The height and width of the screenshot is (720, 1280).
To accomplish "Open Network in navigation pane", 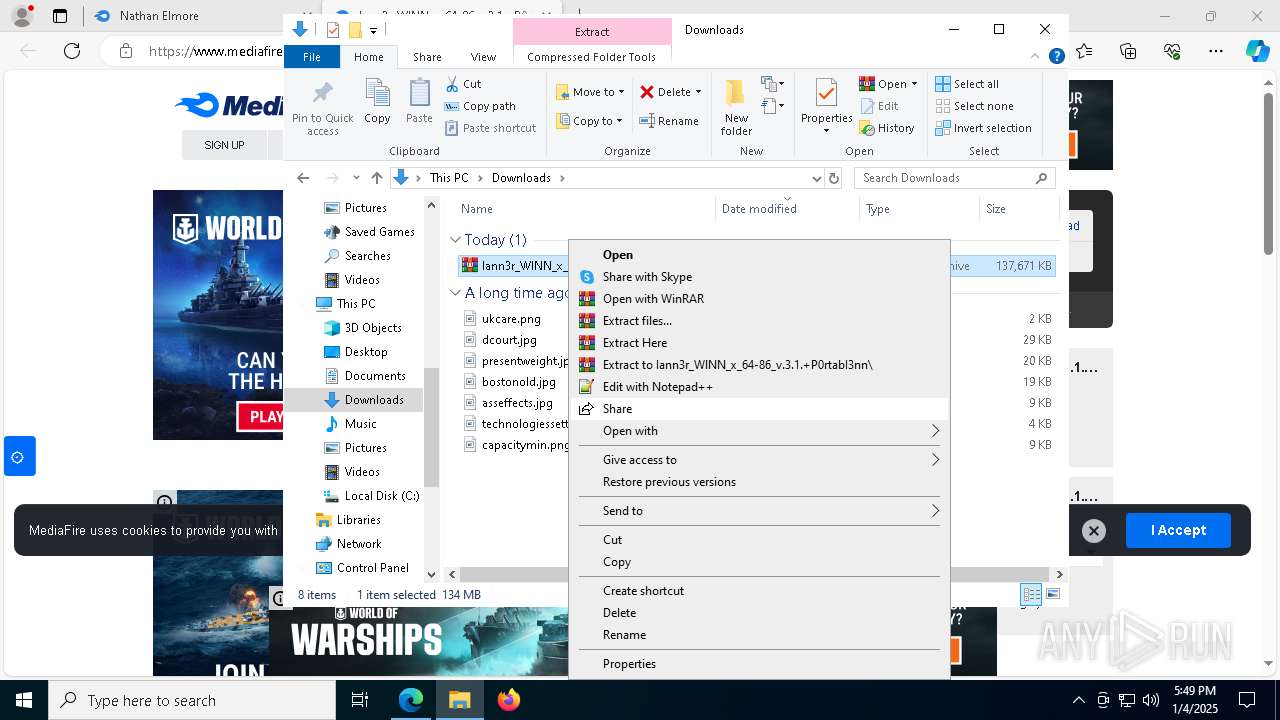I will [x=359, y=544].
